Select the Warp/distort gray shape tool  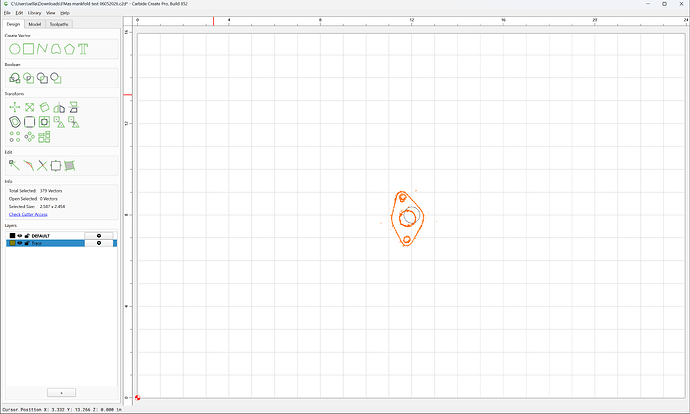(70, 165)
